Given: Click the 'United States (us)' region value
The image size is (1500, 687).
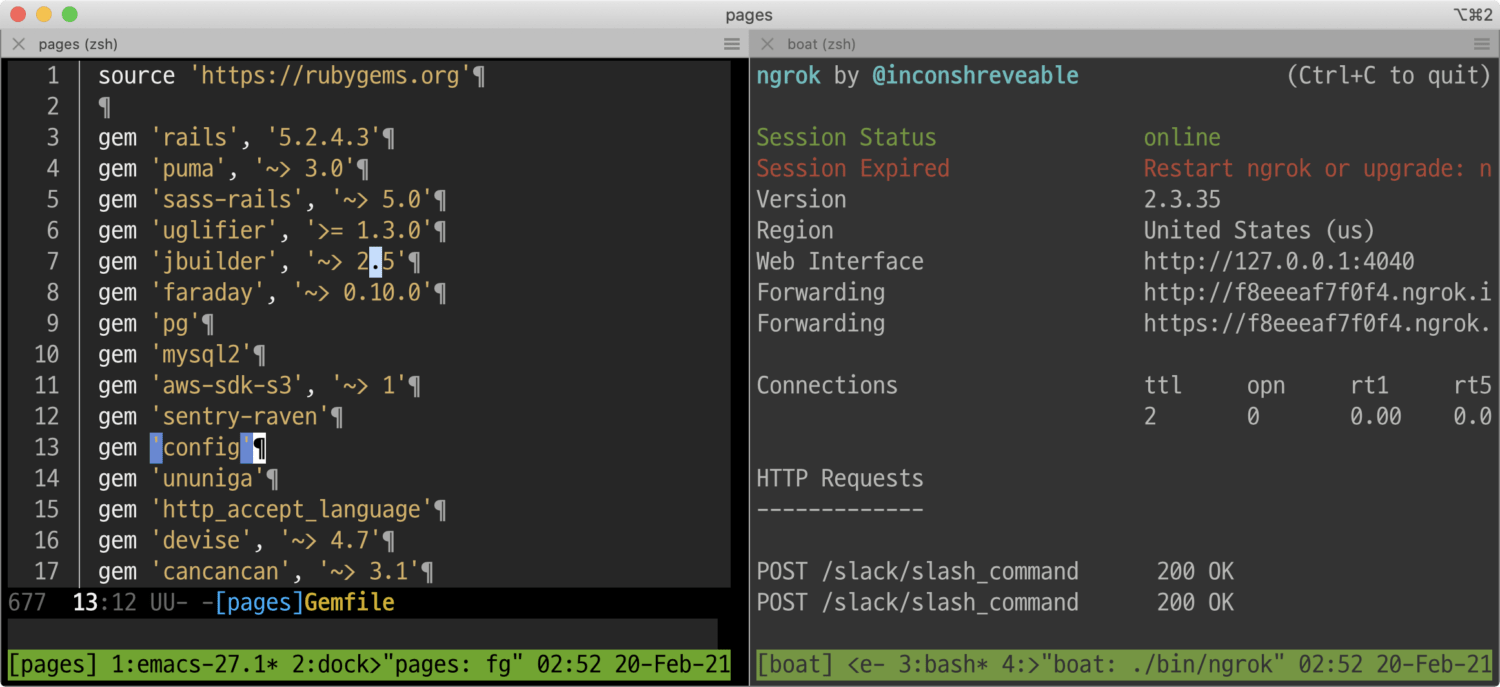Looking at the screenshot, I should [x=1260, y=231].
